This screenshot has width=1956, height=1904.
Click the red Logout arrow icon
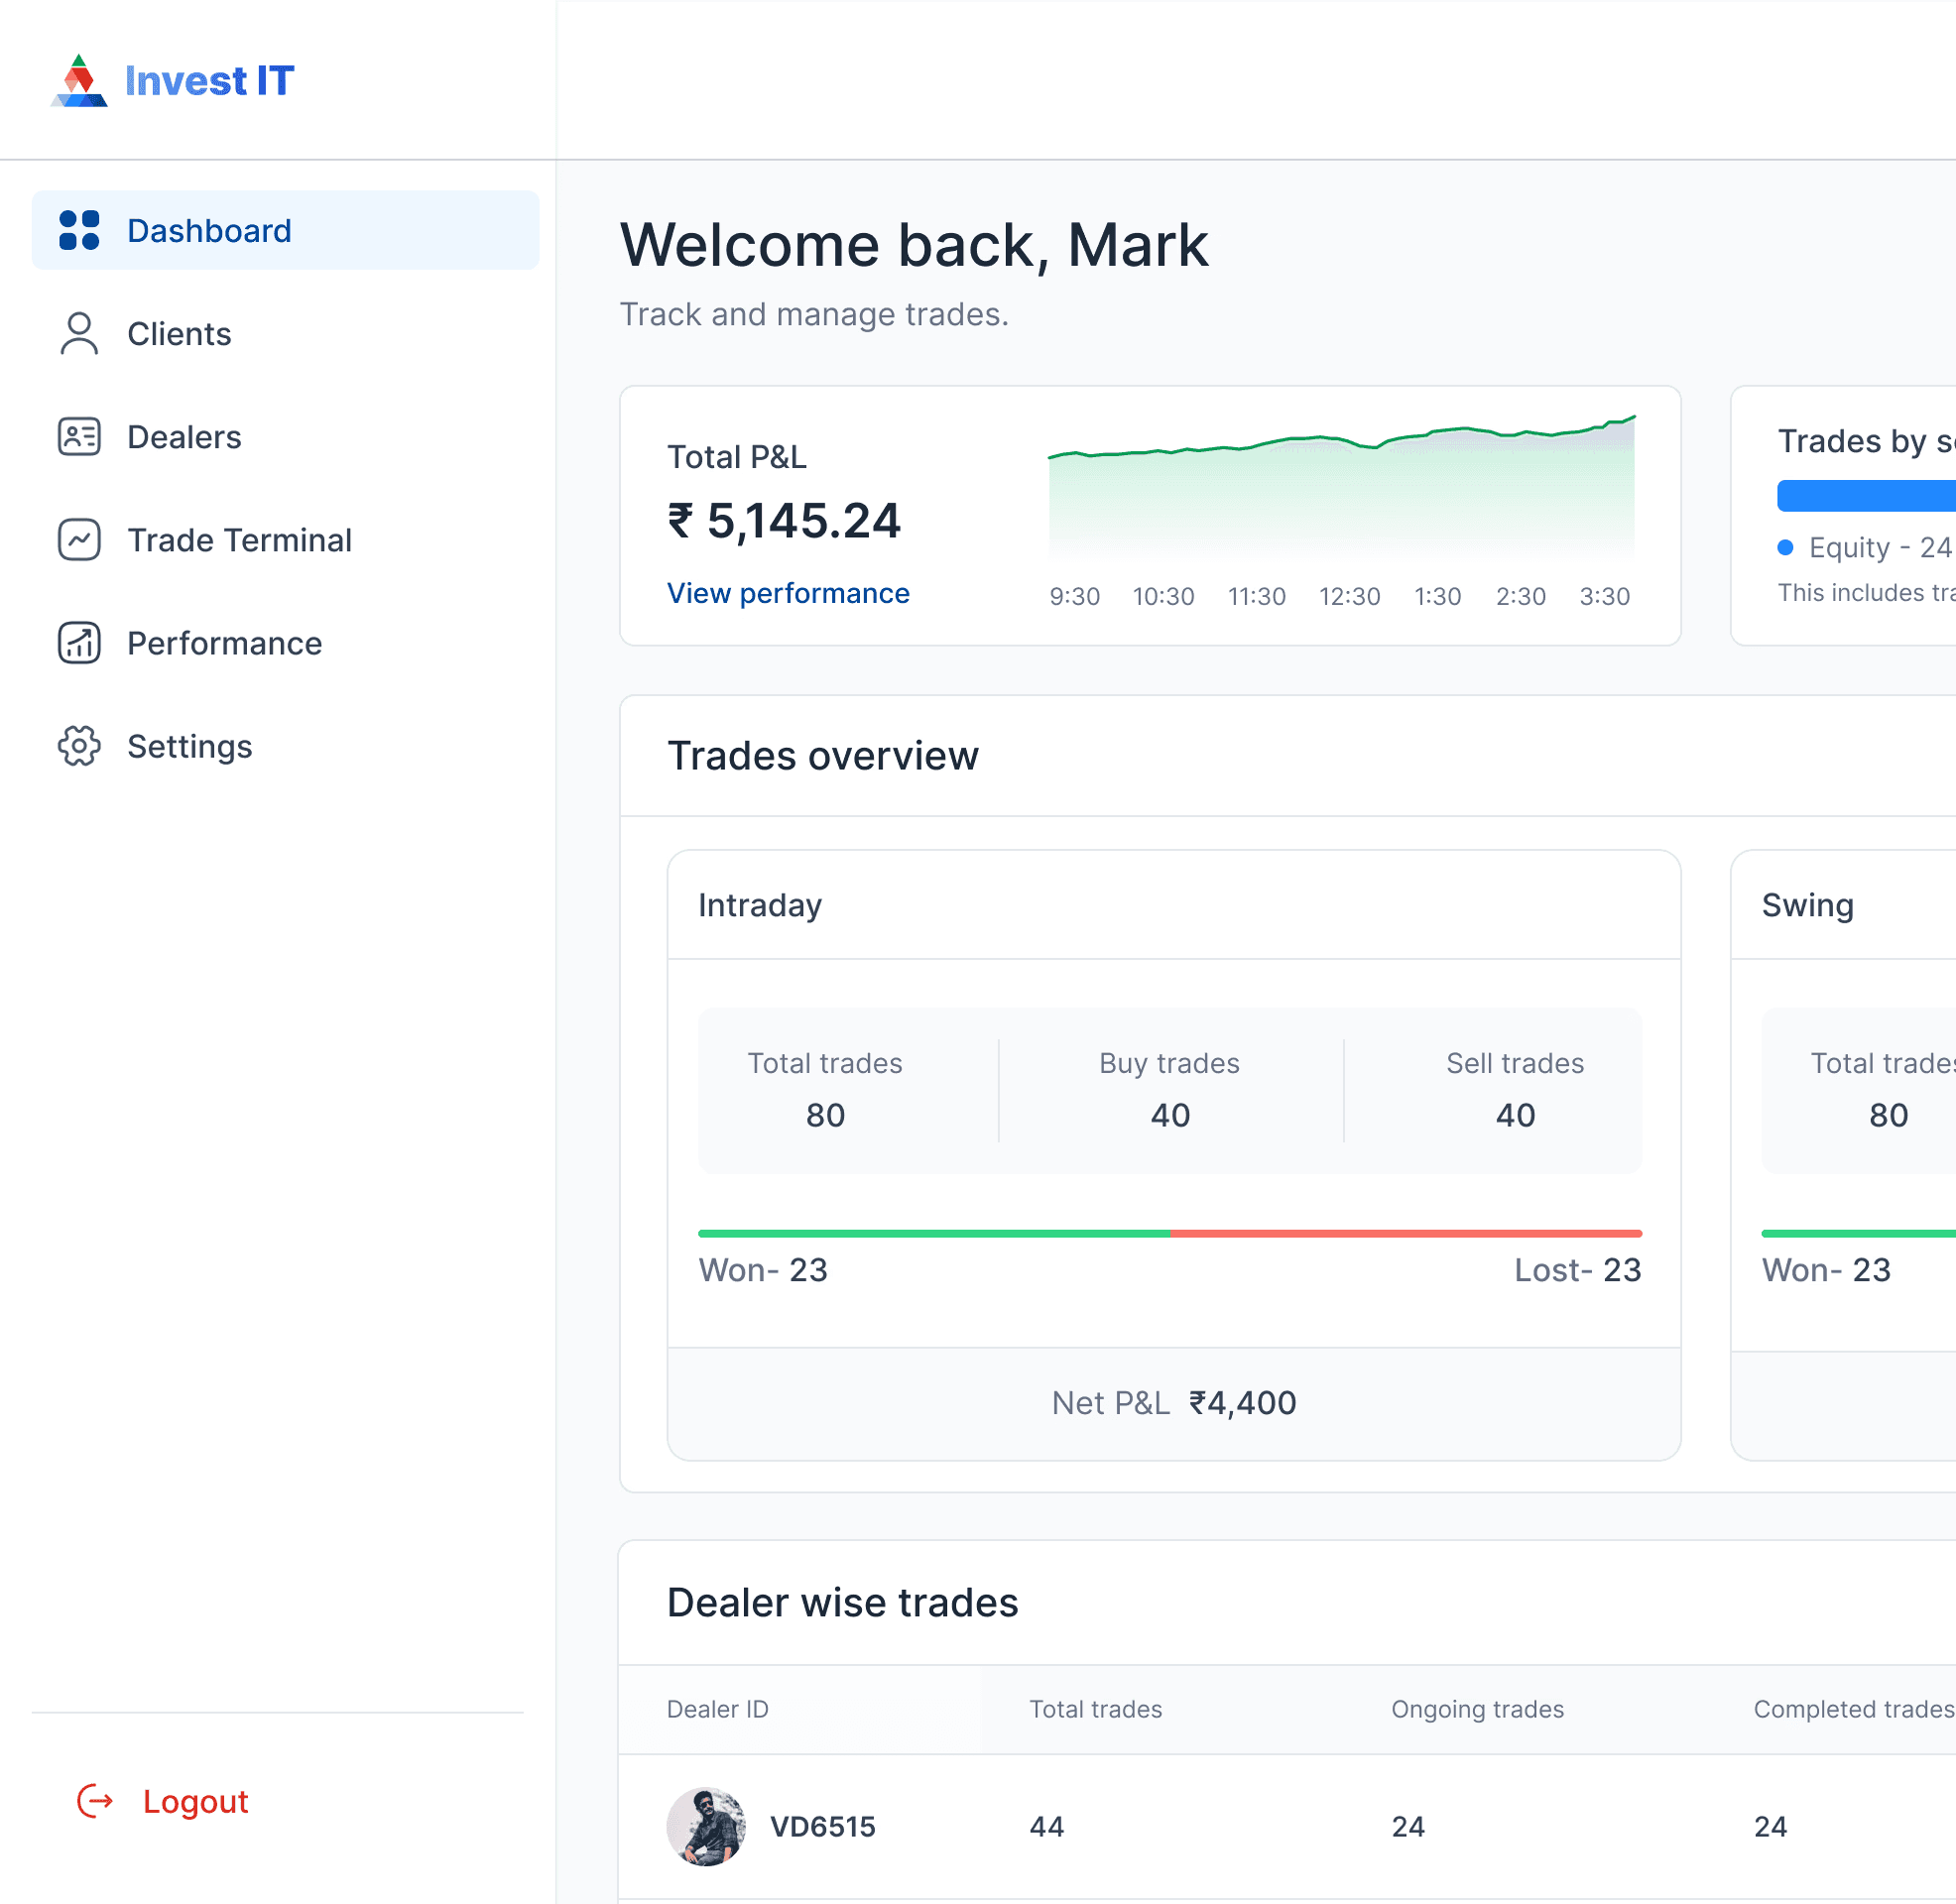tap(95, 1801)
